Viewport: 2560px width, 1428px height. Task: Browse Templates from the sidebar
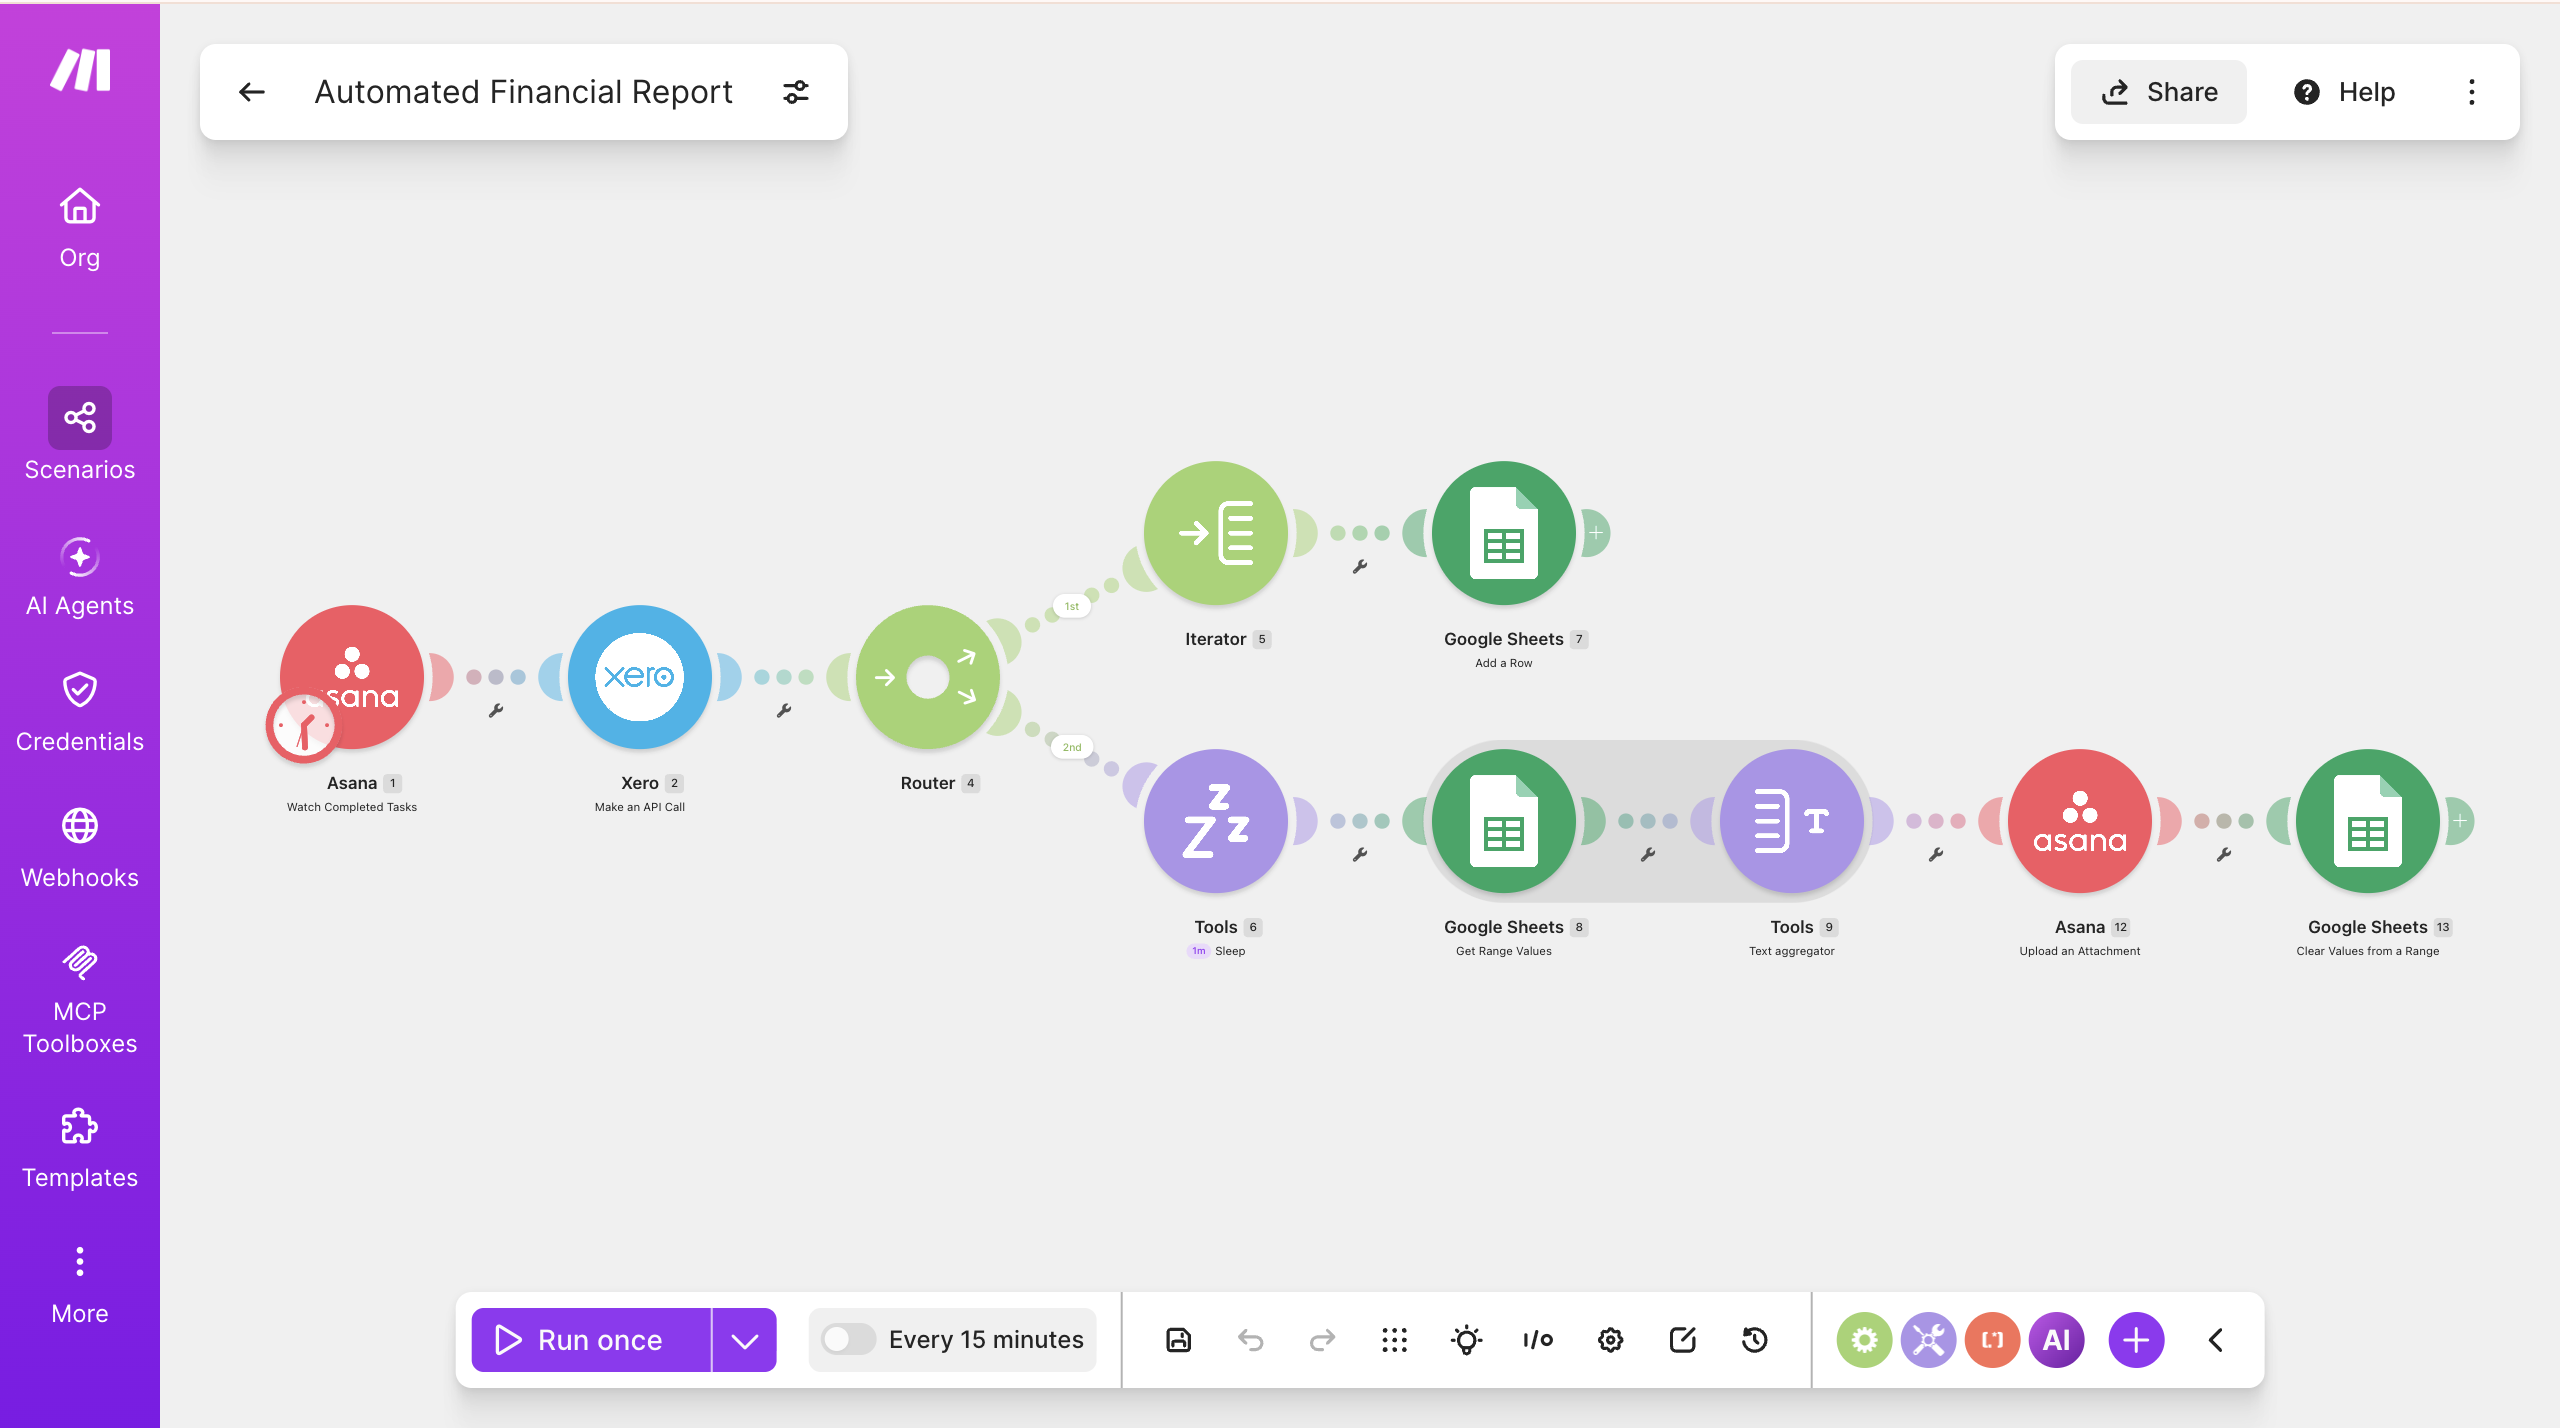pyautogui.click(x=80, y=1149)
